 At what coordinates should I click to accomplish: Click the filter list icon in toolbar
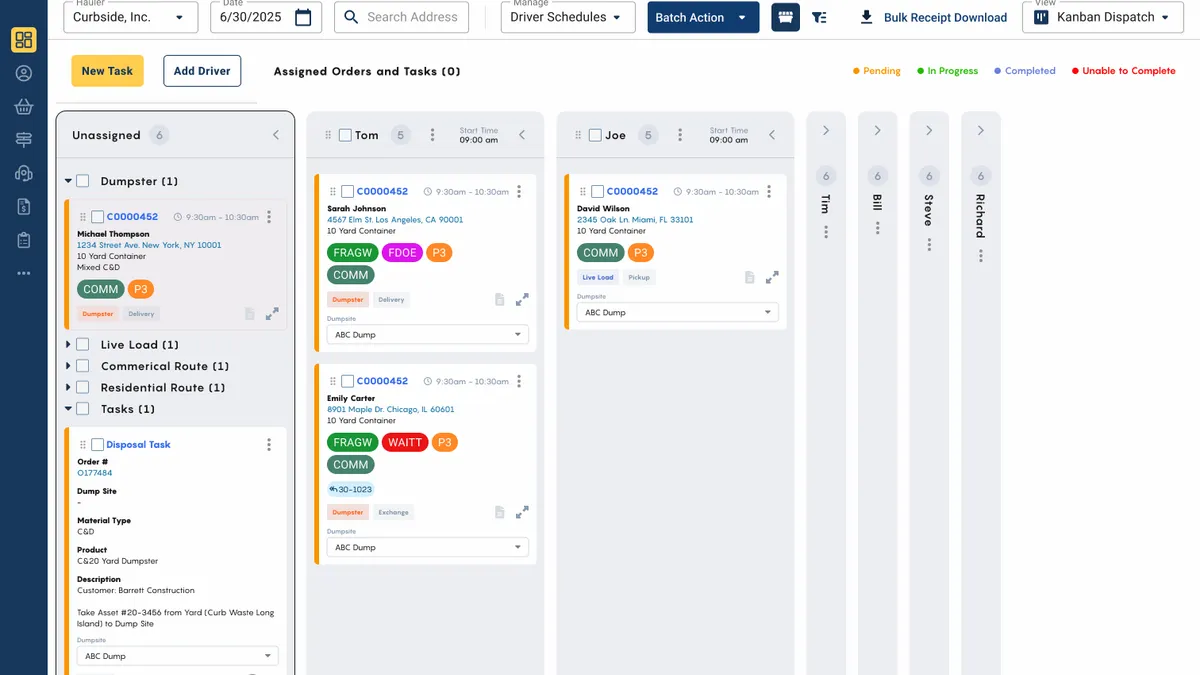(819, 17)
